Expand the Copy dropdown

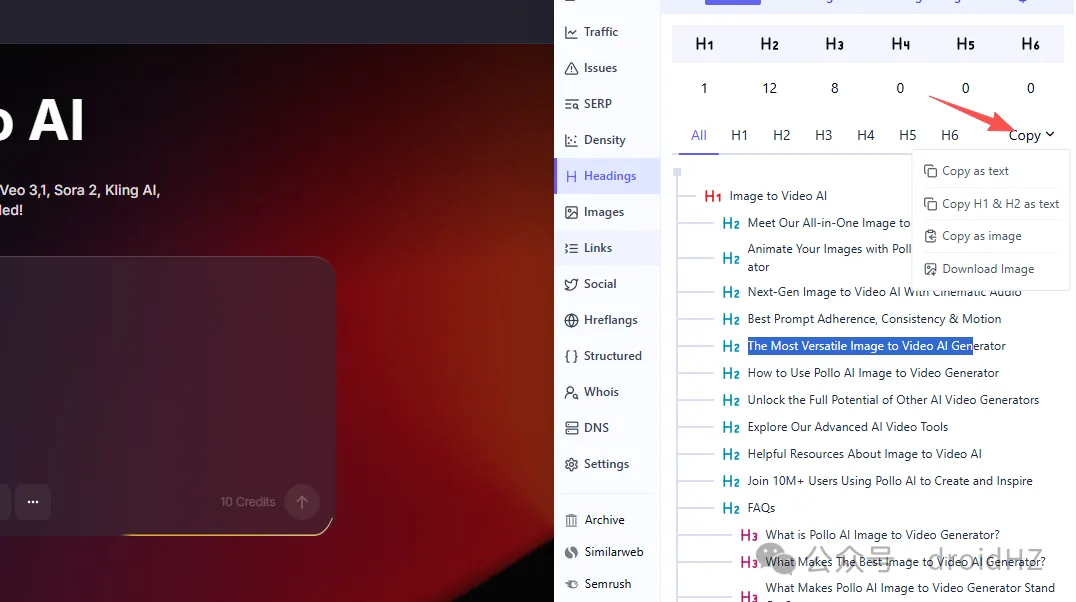coord(1031,135)
